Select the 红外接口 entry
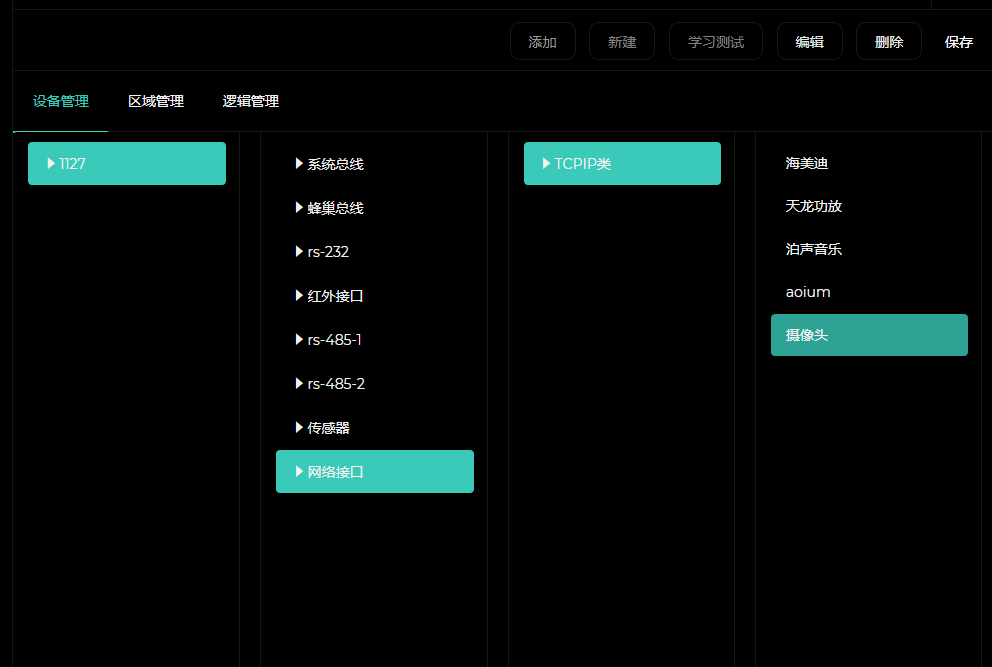992x667 pixels. pos(375,296)
